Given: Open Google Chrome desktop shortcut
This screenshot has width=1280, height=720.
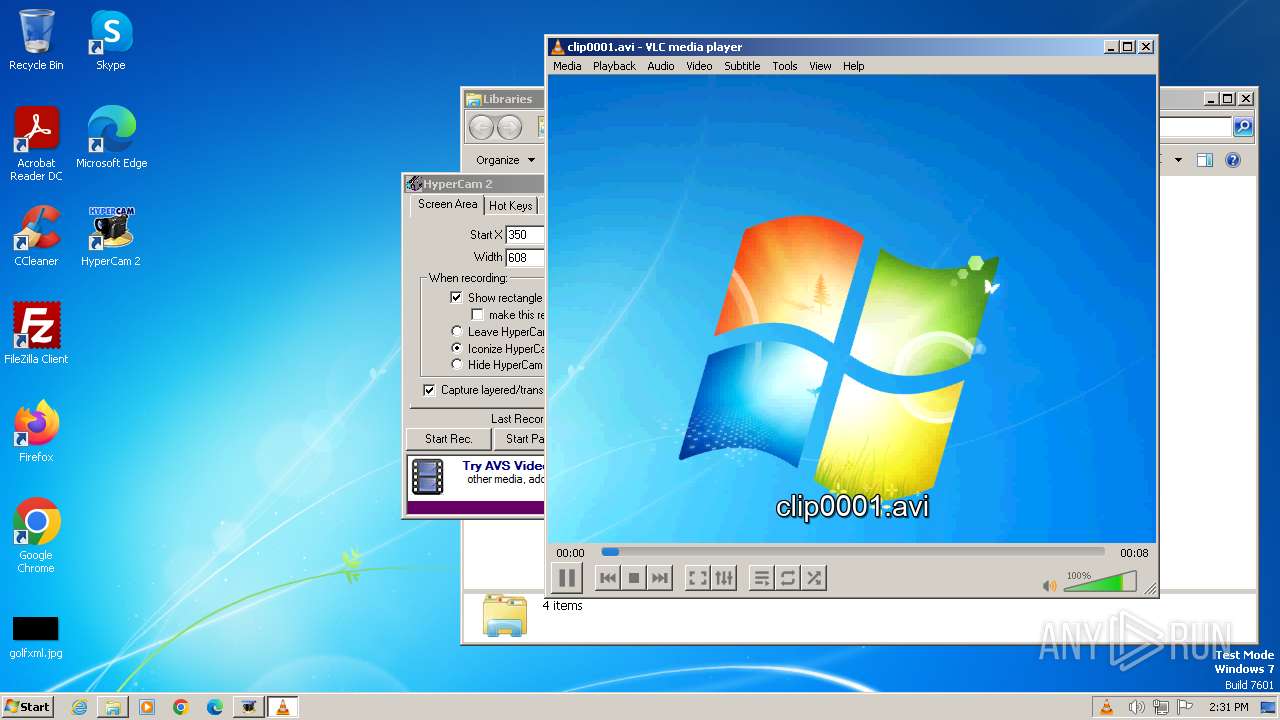Looking at the screenshot, I should pyautogui.click(x=36, y=535).
